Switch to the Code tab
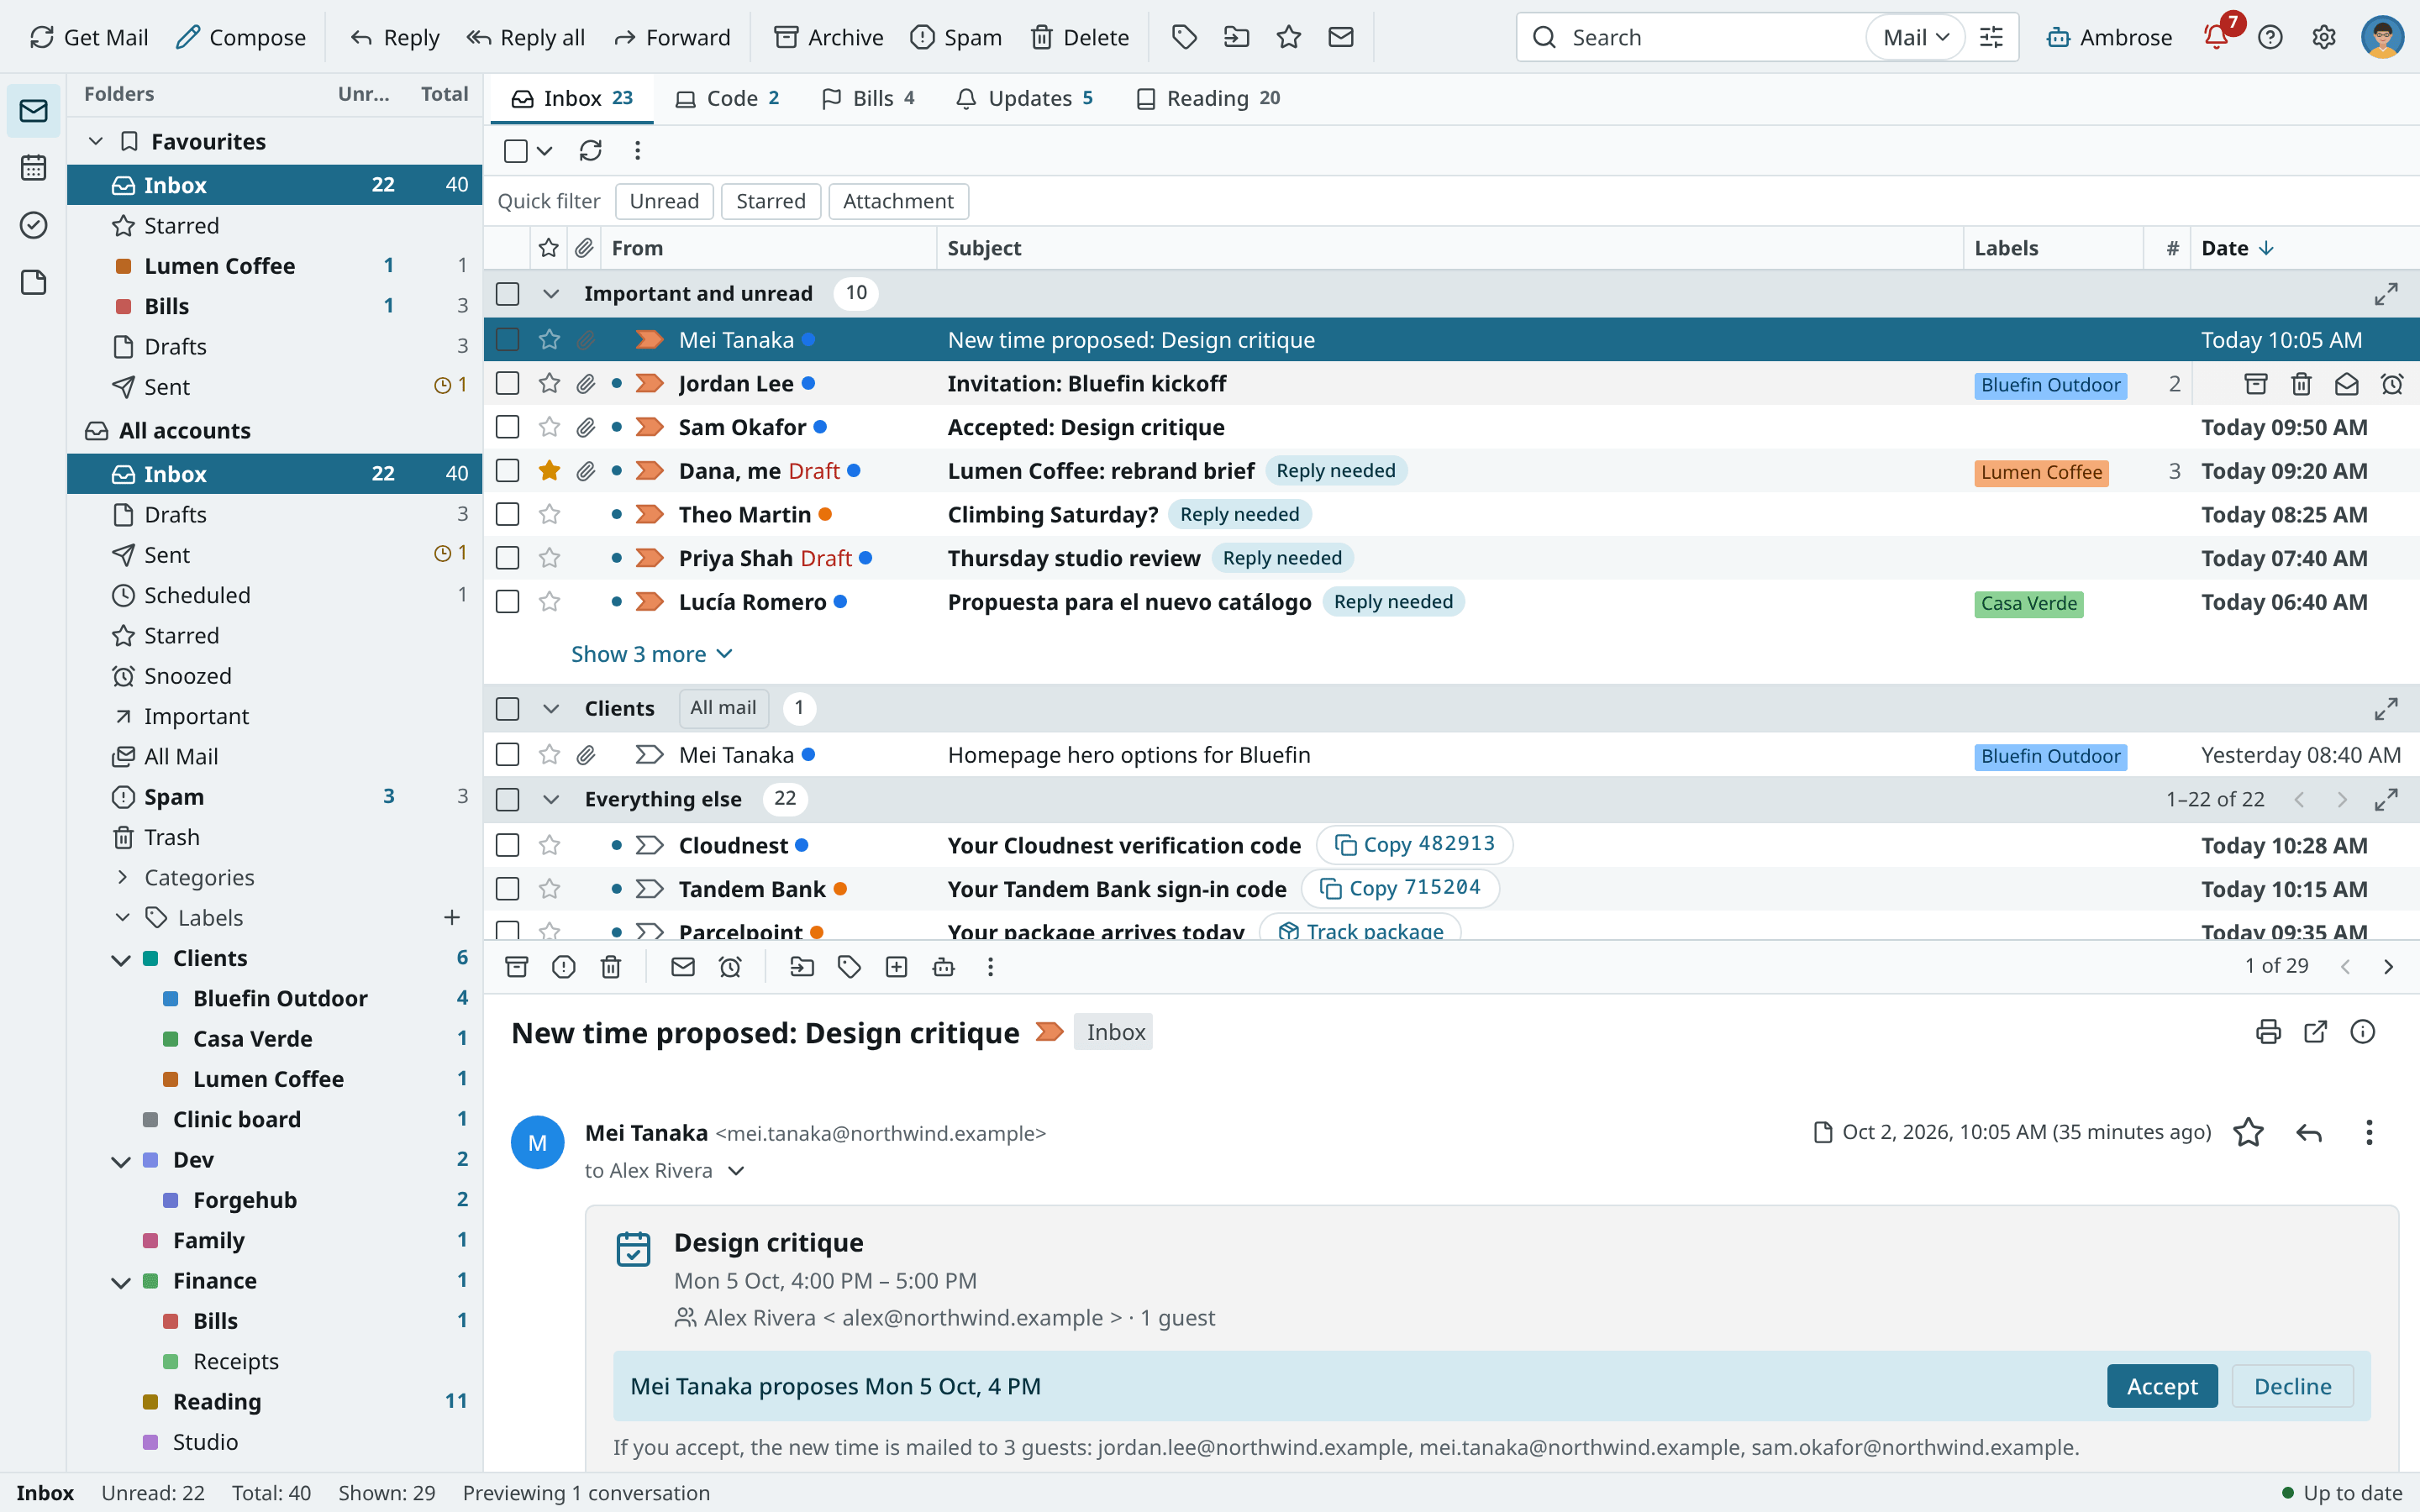Image resolution: width=2420 pixels, height=1512 pixels. coord(728,98)
